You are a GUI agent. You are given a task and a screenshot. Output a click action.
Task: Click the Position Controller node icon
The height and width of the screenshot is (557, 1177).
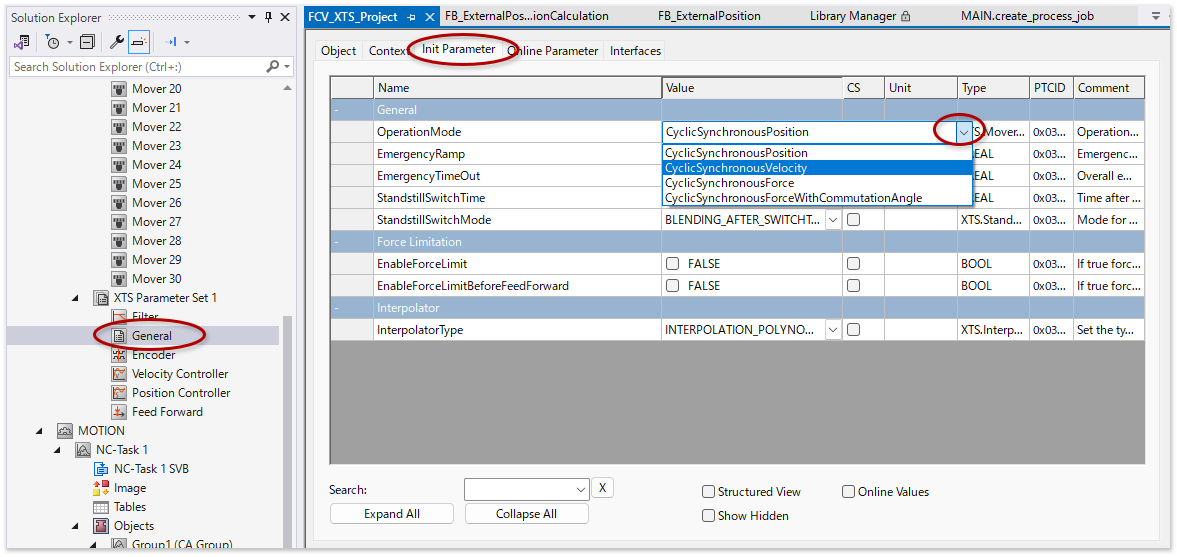click(x=119, y=393)
